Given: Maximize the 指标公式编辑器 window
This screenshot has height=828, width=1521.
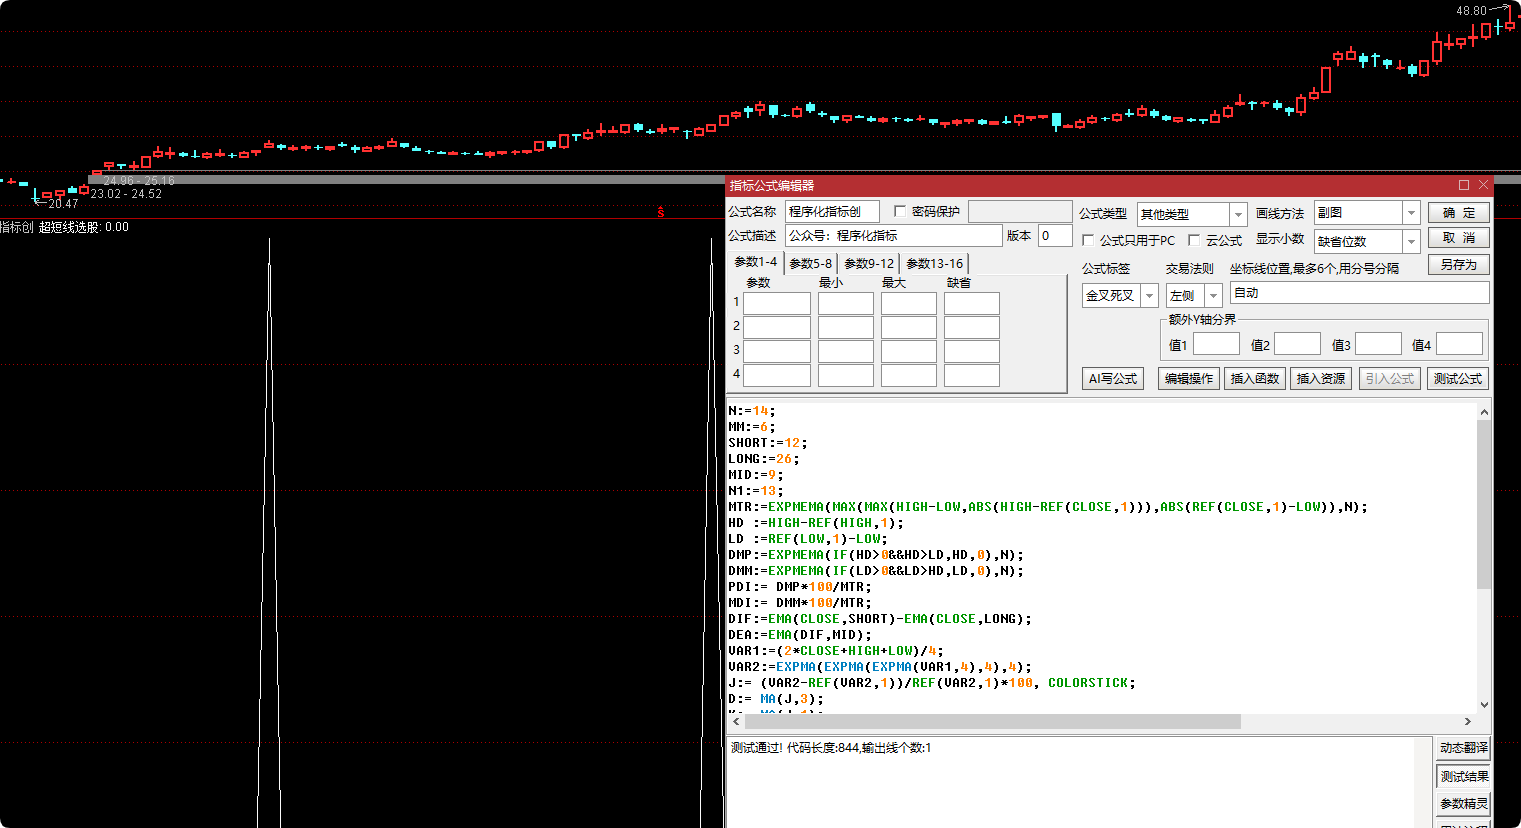Looking at the screenshot, I should 1464,185.
